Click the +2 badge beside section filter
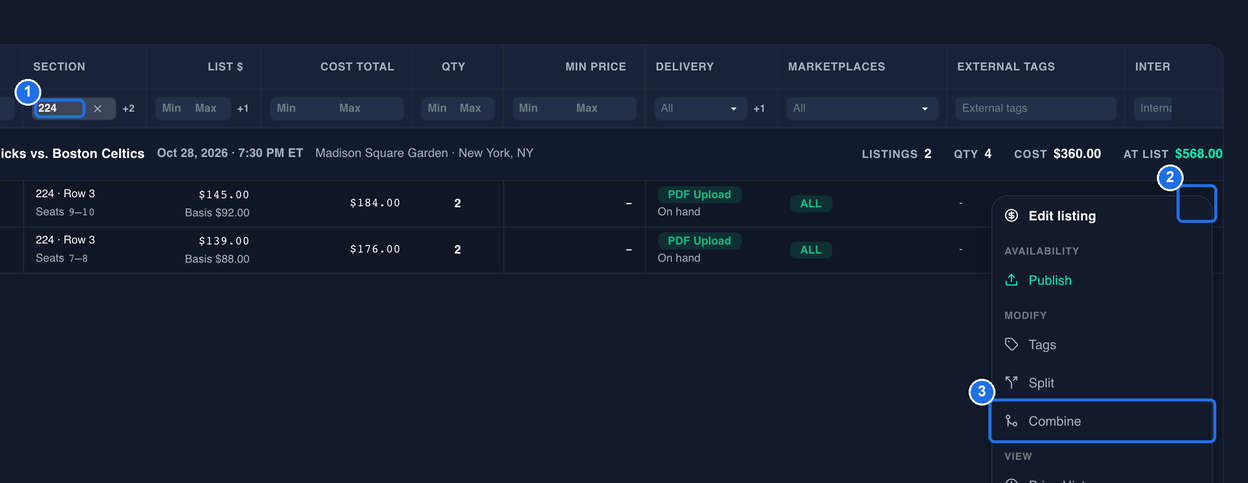This screenshot has height=483, width=1248. [x=128, y=108]
